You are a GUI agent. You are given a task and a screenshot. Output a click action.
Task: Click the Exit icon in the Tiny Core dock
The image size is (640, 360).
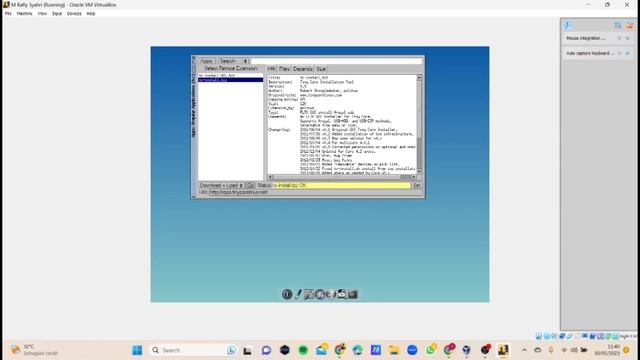287,294
